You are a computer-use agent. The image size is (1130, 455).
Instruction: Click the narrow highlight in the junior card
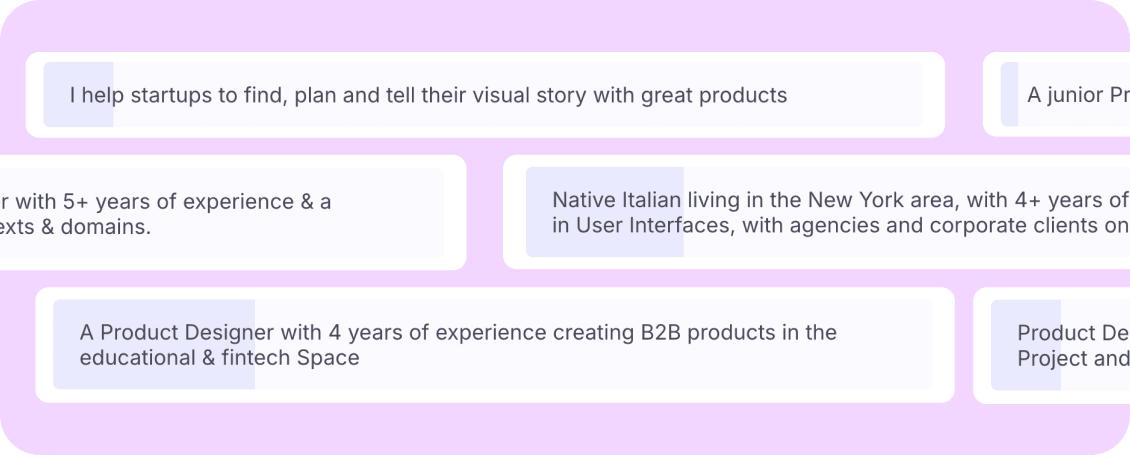(x=1010, y=94)
